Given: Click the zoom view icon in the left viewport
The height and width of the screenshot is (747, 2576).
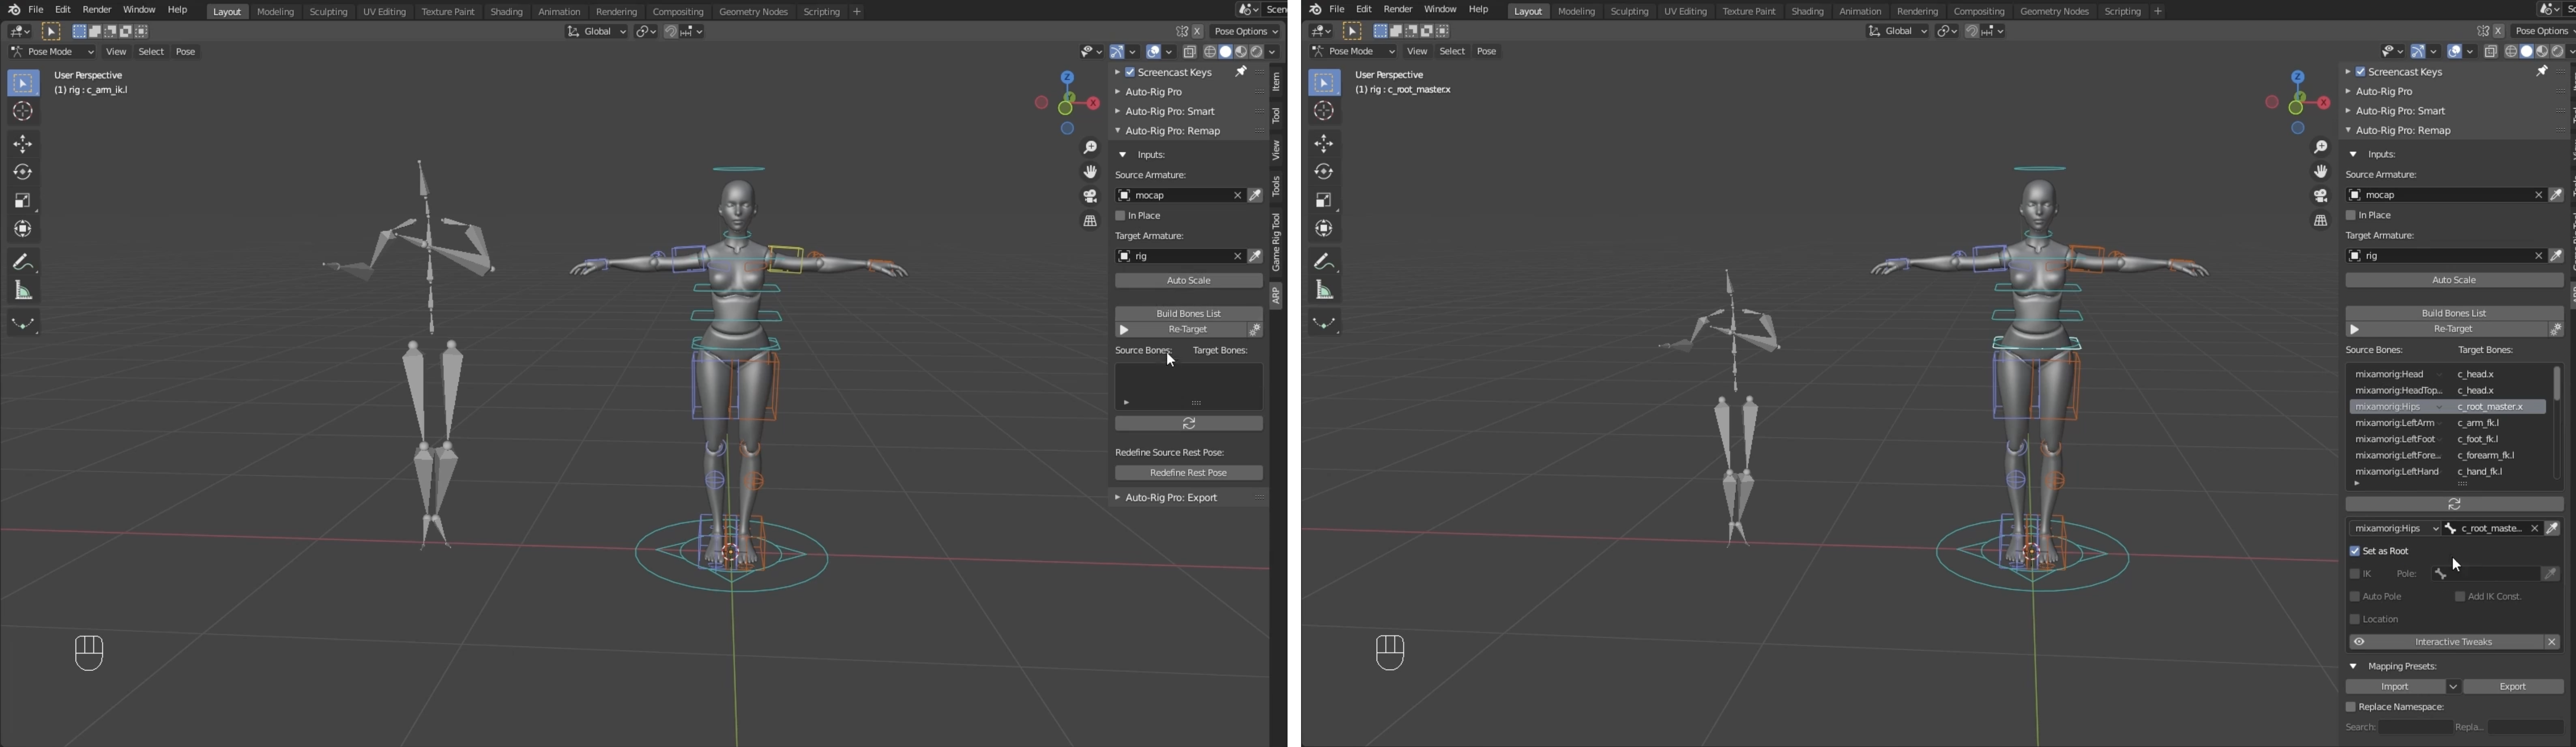Looking at the screenshot, I should pos(1090,148).
